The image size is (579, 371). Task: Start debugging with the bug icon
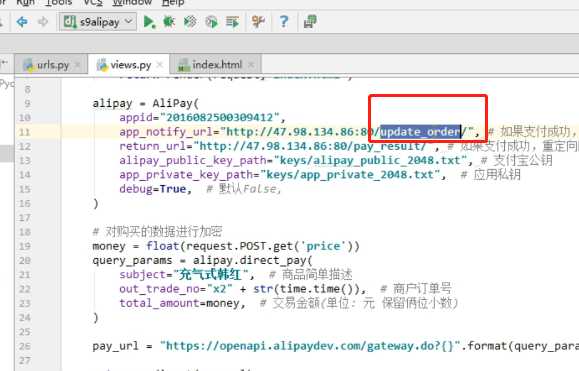(x=169, y=22)
